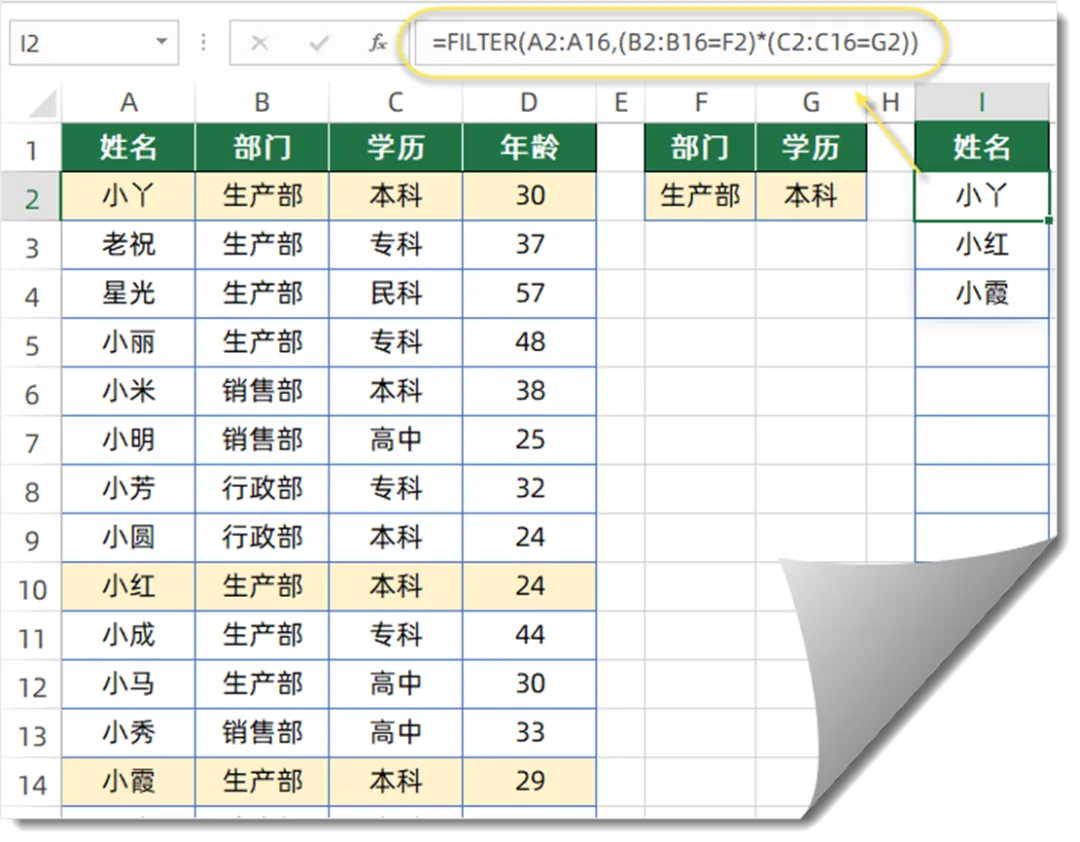1080x842 pixels.
Task: Select column E header
Action: pyautogui.click(x=621, y=103)
